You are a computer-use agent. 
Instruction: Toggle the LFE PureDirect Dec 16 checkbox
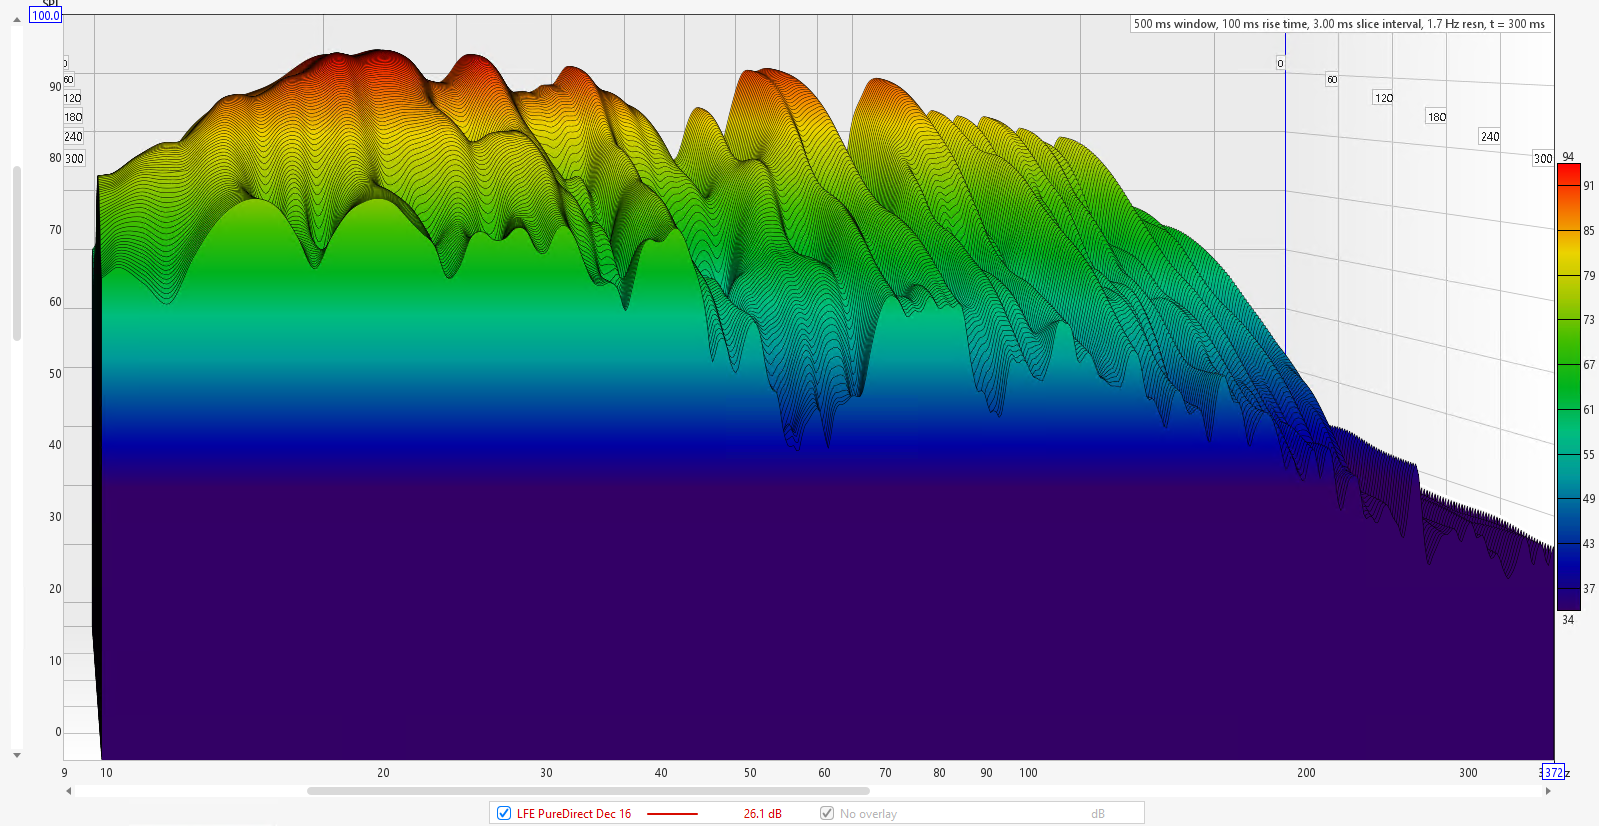click(504, 814)
